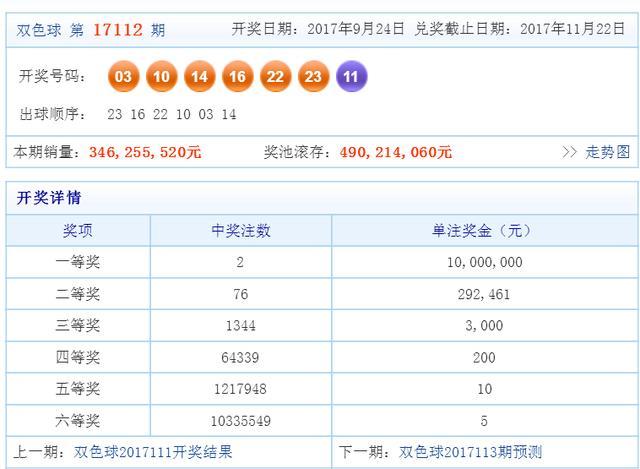Click claim deadline 2017年11月22日
This screenshot has width=640, height=469.
tap(572, 29)
